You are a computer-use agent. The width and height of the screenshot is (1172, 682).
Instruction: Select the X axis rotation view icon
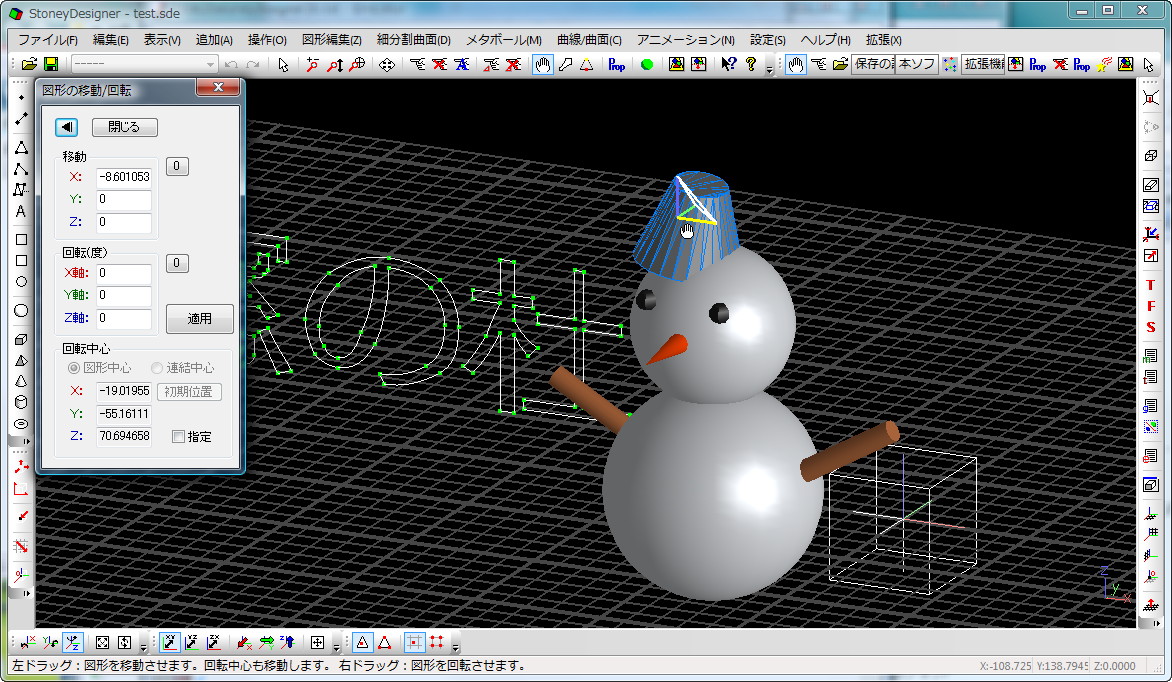(x=28, y=642)
